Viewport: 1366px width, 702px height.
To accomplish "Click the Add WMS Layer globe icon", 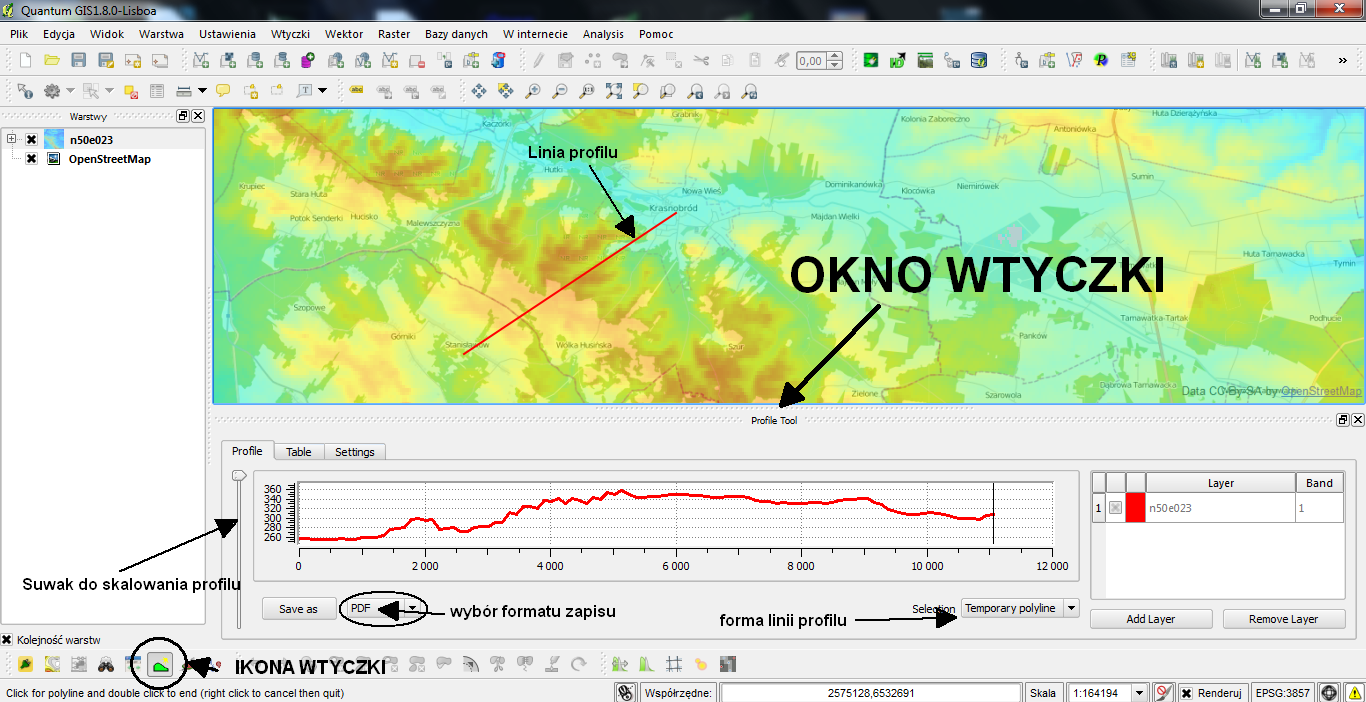I will [335, 60].
